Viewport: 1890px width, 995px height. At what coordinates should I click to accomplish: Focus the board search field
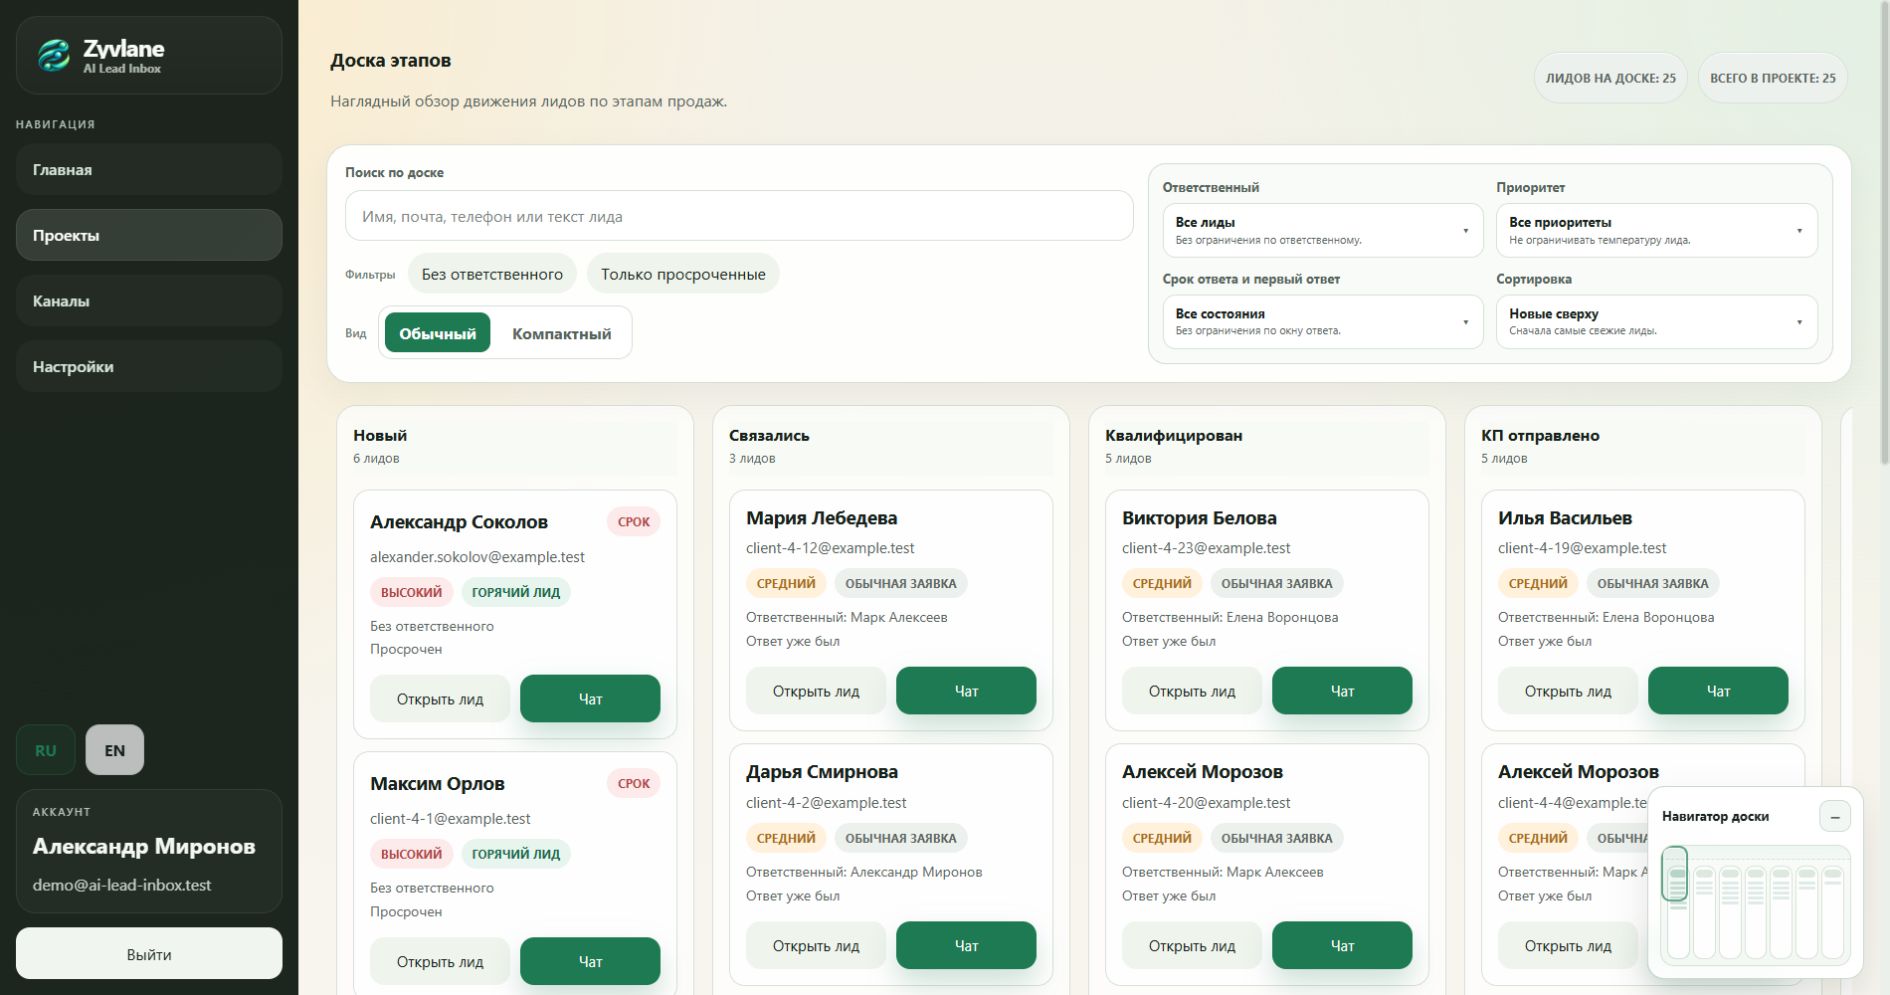739,216
